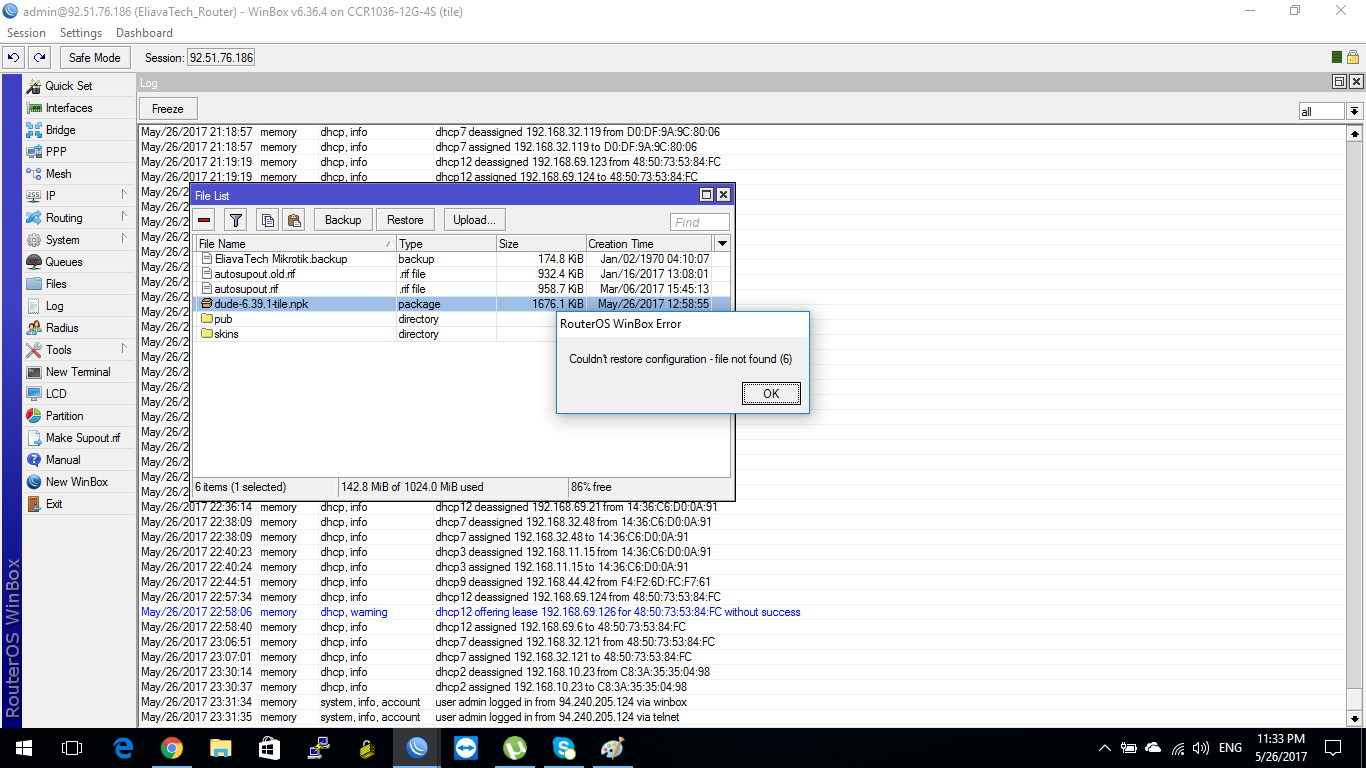
Task: Expand the System submenu arrow
Action: [x=124, y=239]
